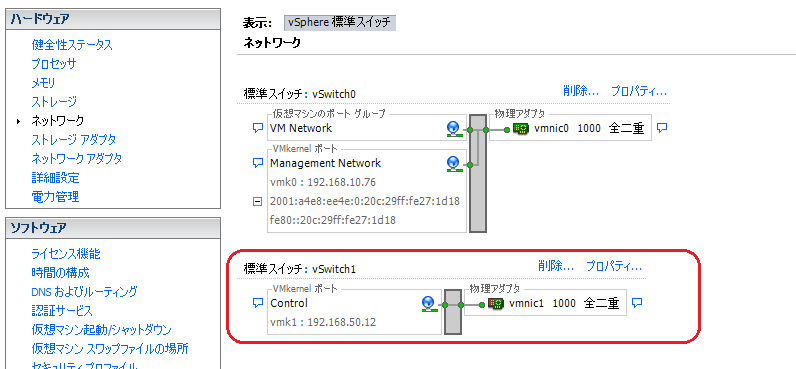The image size is (796, 369).
Task: Open ライセンス機能 in software list
Action: pyautogui.click(x=66, y=254)
